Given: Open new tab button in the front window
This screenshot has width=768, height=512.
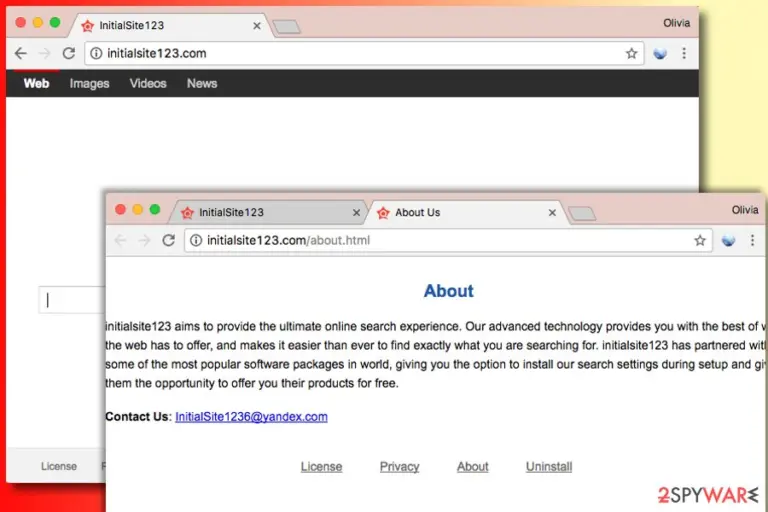Looking at the screenshot, I should tap(582, 214).
